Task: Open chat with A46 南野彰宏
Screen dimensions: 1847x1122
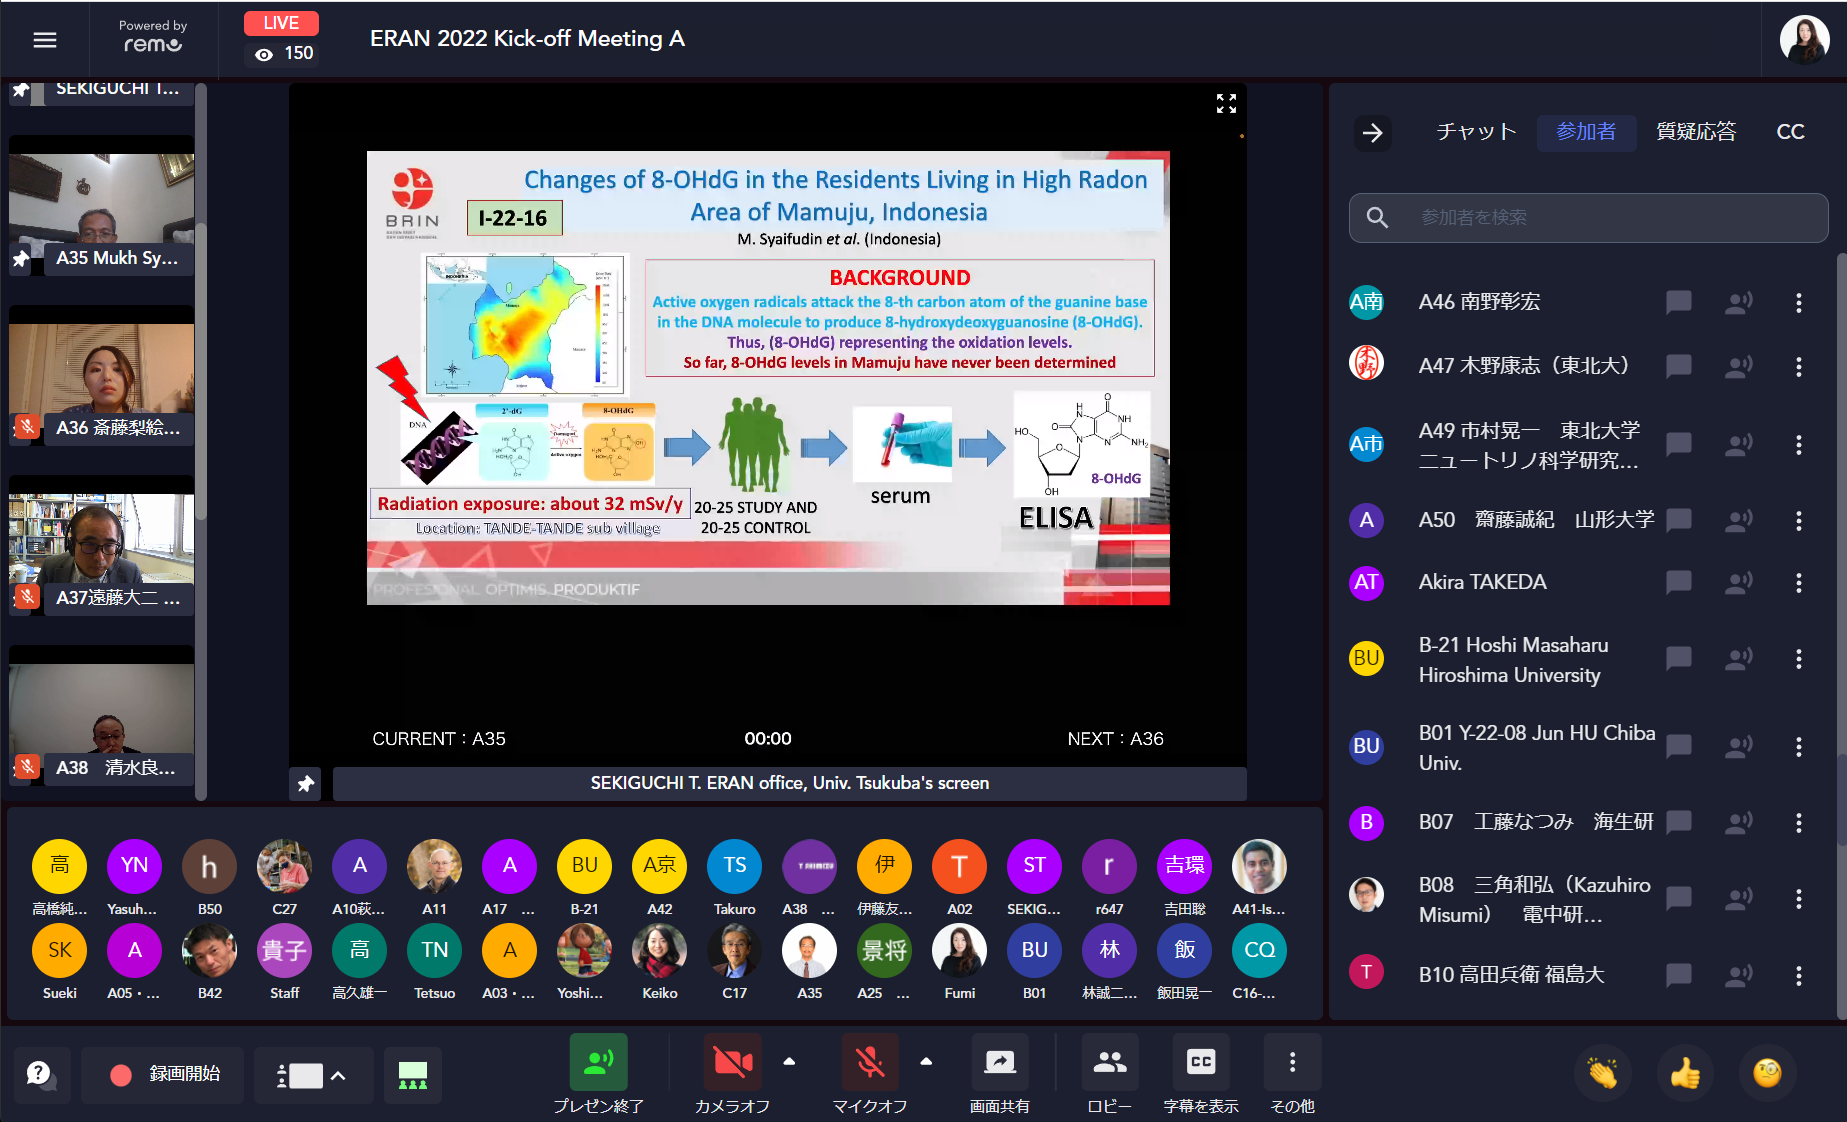Action: click(x=1679, y=302)
